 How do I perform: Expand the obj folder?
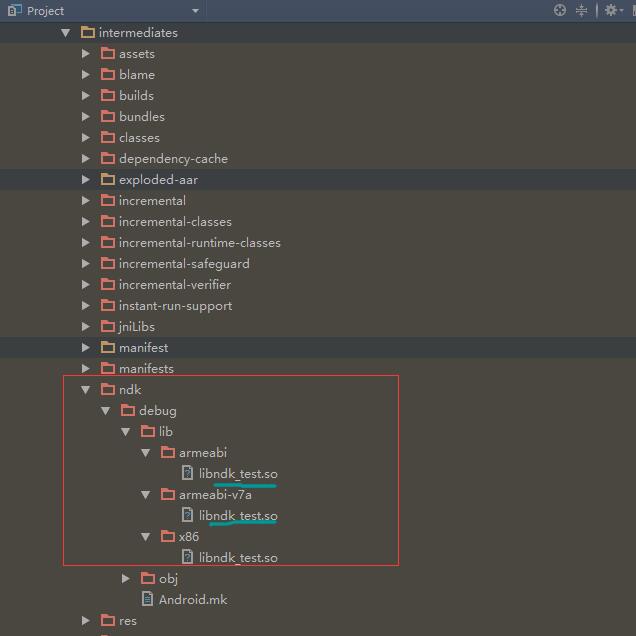(x=125, y=578)
